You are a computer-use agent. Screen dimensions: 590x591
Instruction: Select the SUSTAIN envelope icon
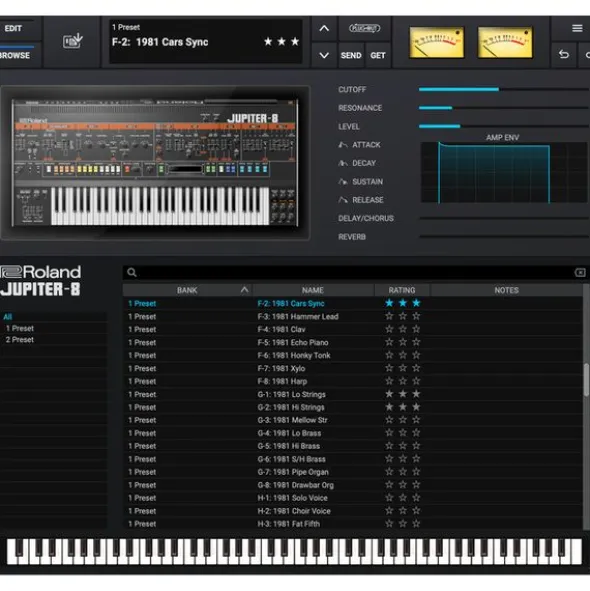(x=343, y=182)
